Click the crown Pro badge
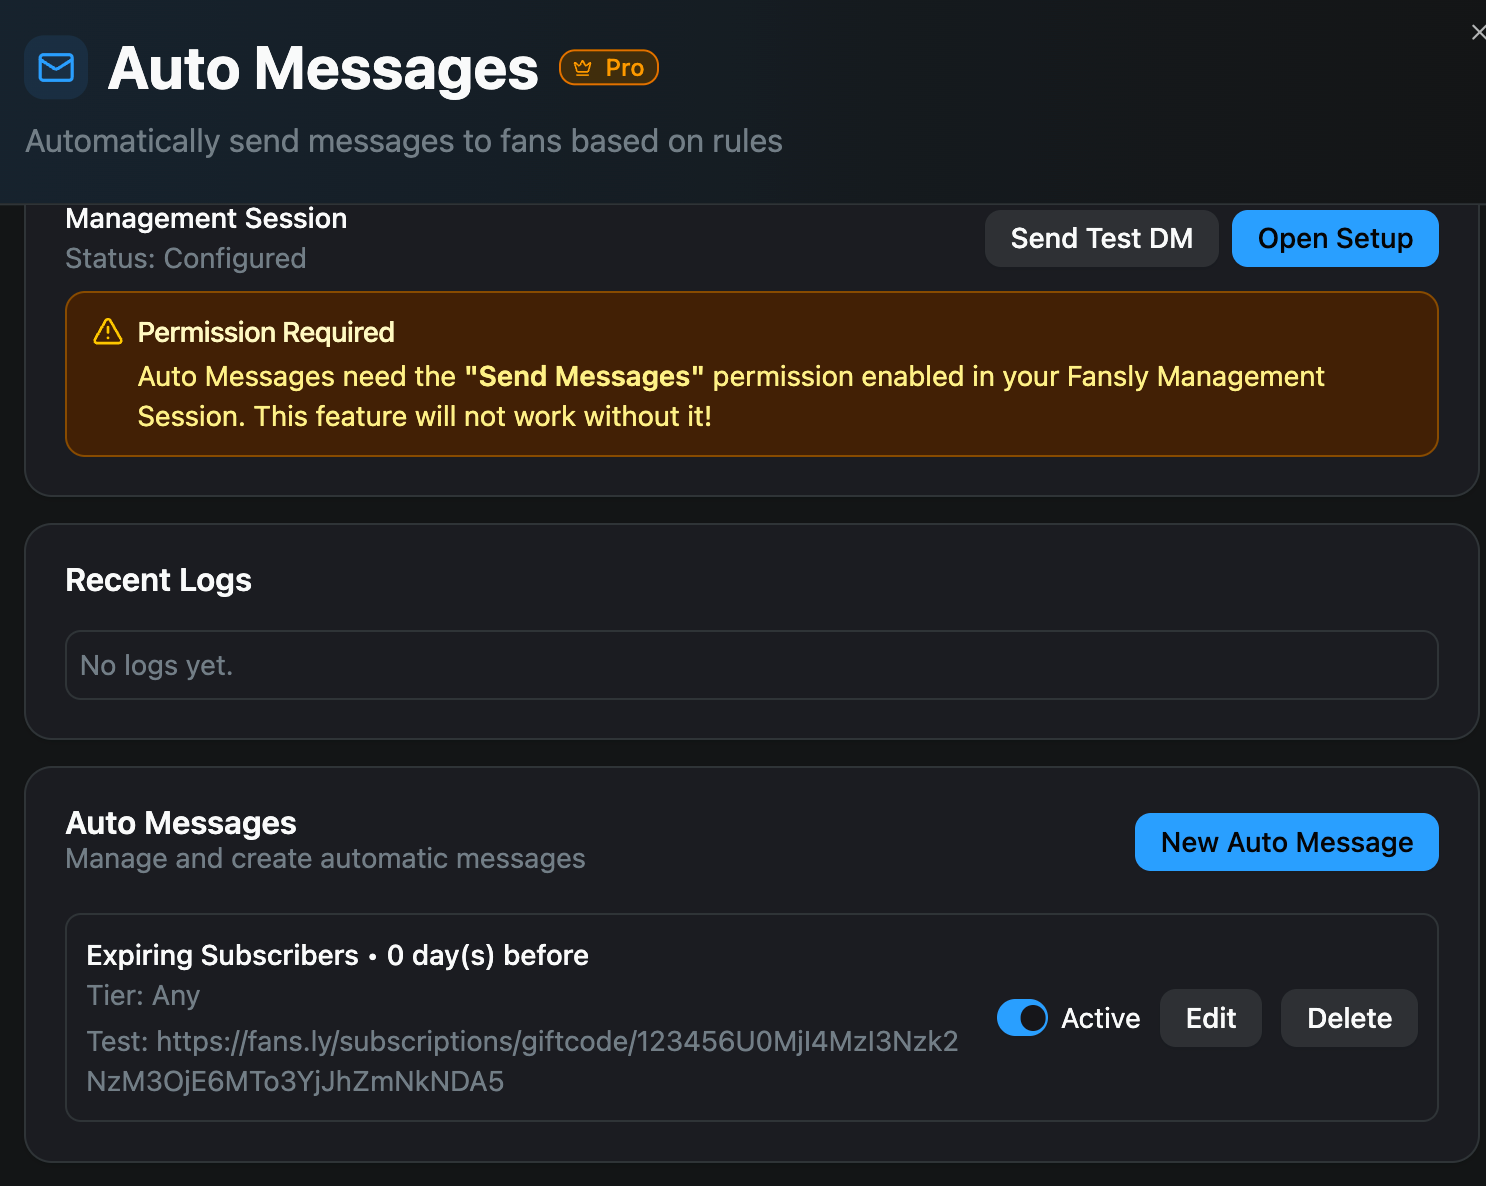 click(x=608, y=68)
